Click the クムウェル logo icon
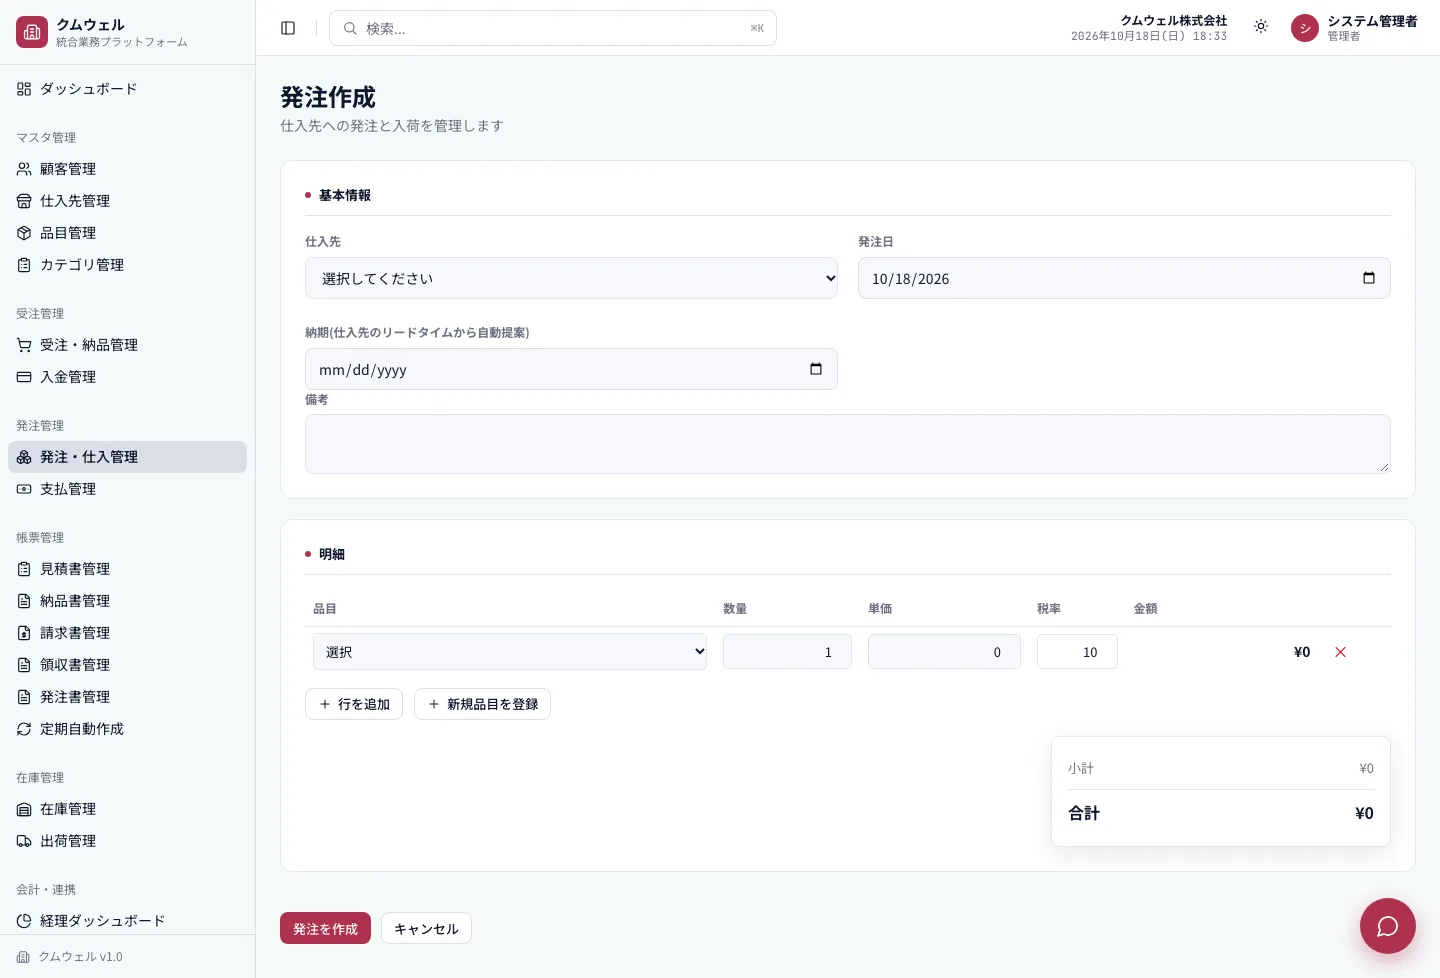Screen dimensions: 1440x978 [32, 32]
